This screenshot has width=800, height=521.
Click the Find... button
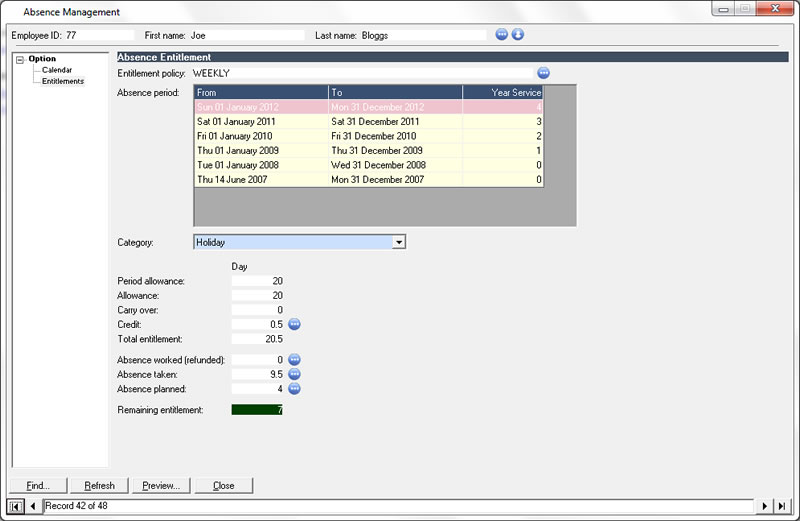pos(39,486)
